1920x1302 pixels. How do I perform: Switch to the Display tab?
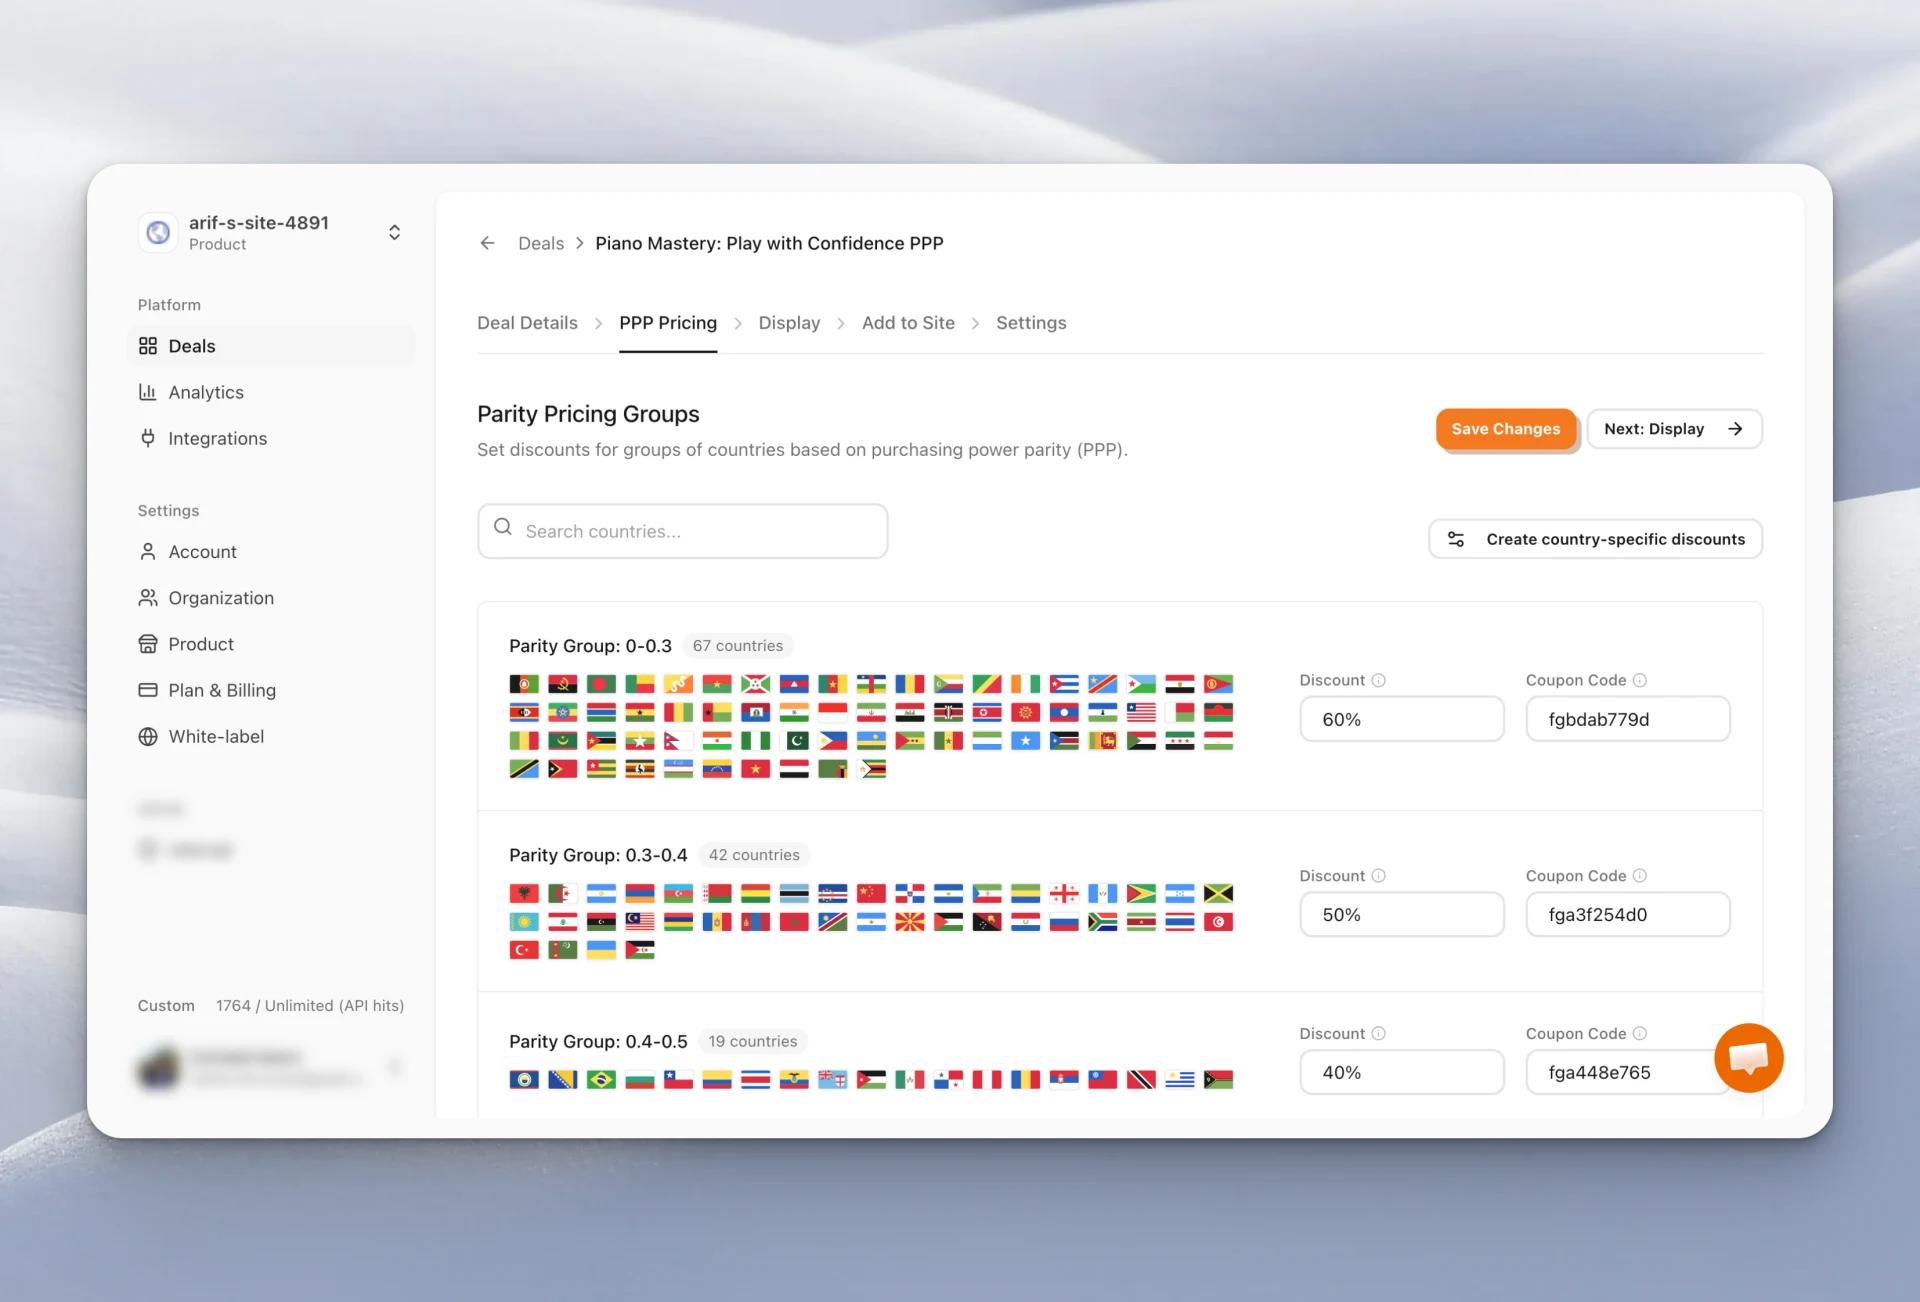(789, 323)
